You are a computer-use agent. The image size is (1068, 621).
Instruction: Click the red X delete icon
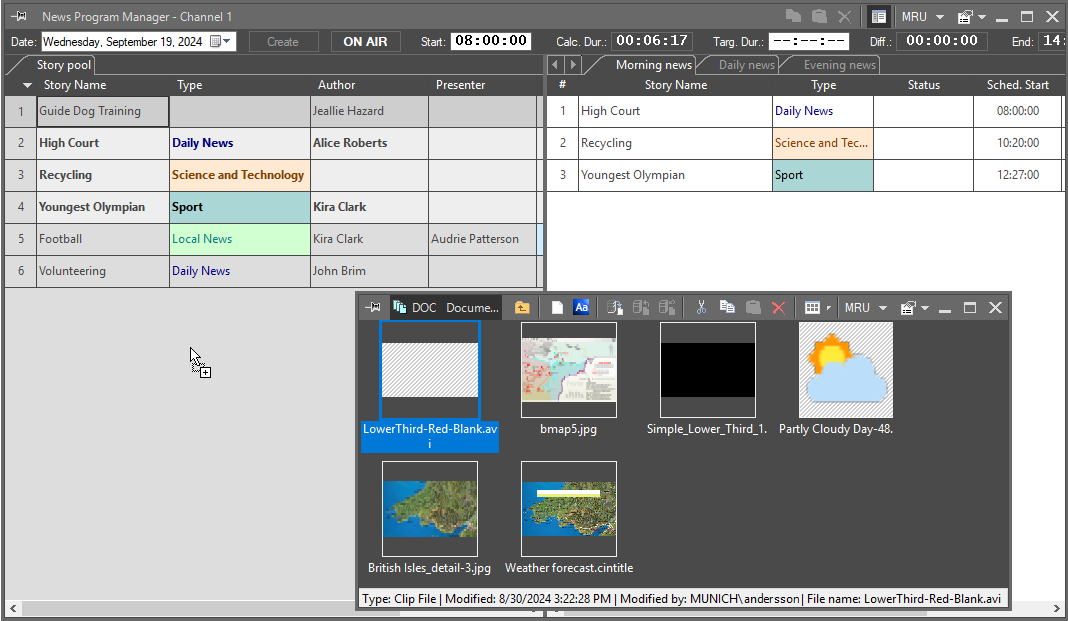(778, 308)
